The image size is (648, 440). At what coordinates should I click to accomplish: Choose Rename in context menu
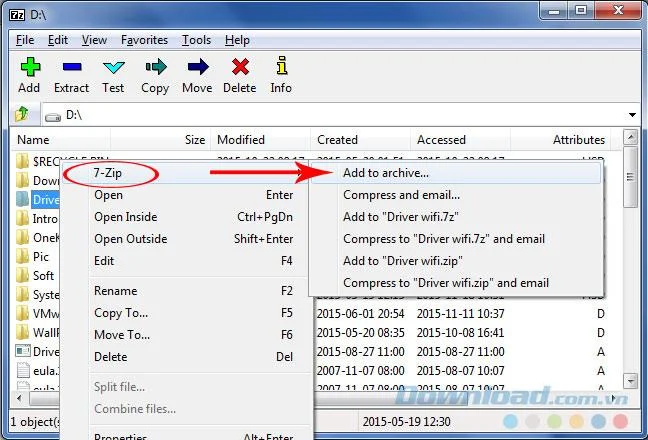185,290
